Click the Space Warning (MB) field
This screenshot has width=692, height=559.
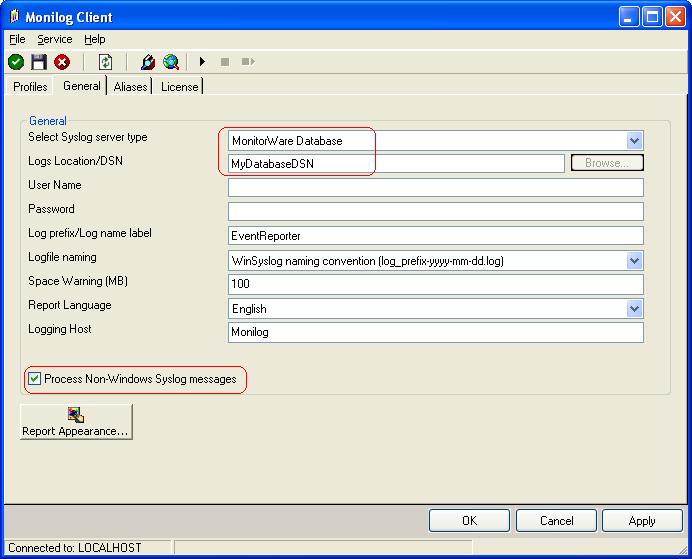click(436, 284)
